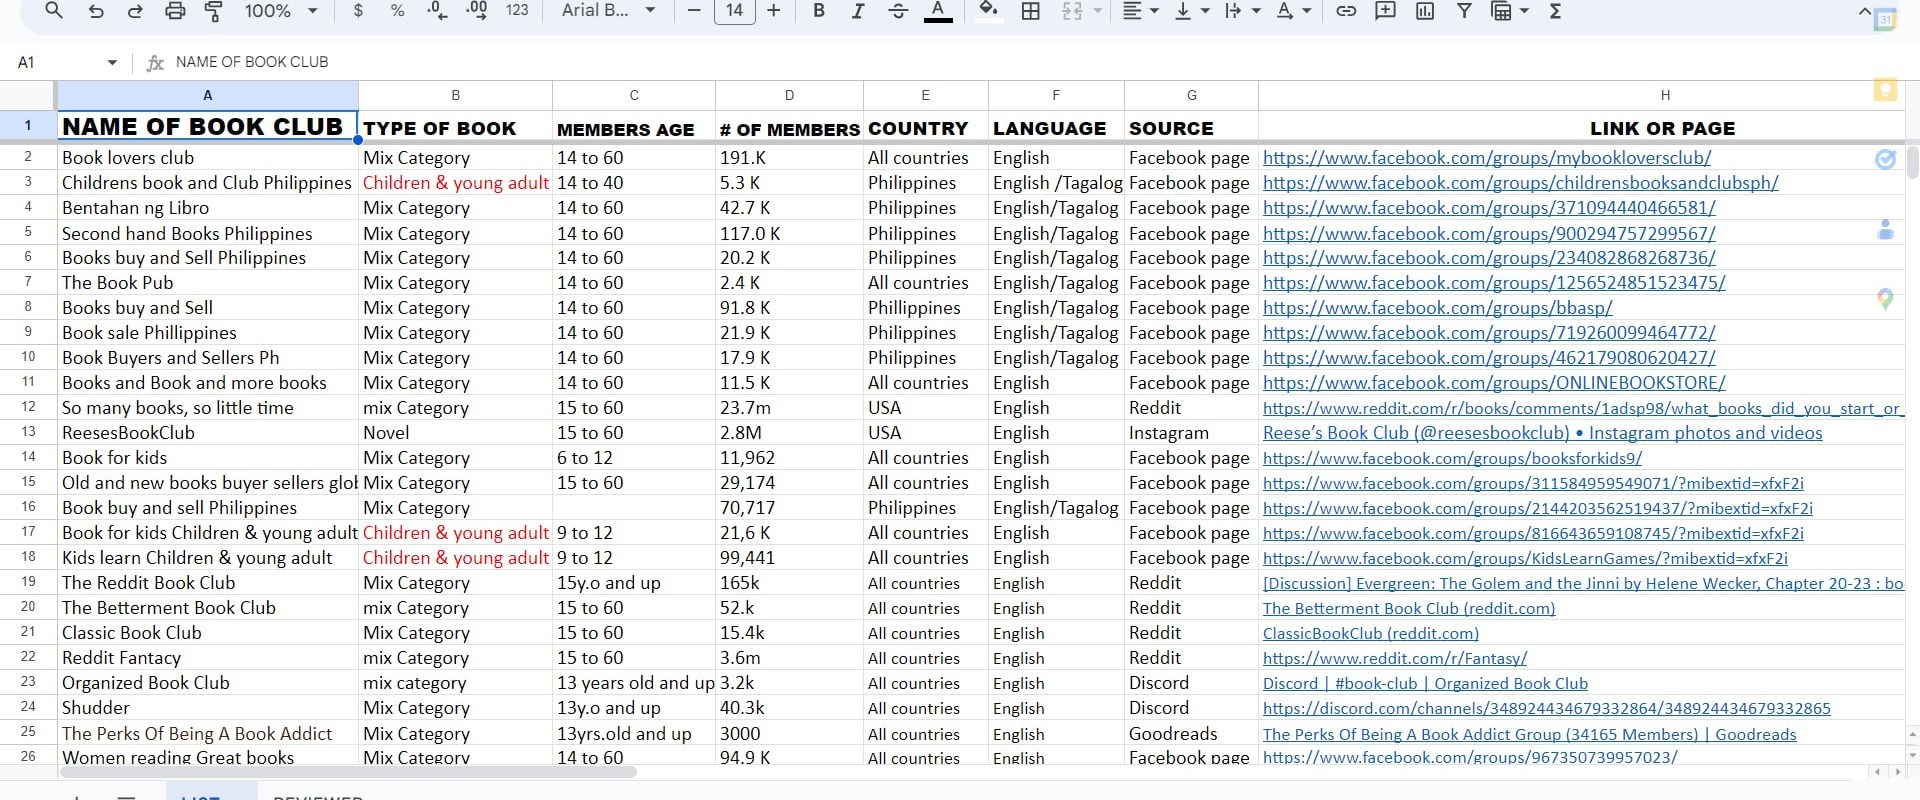Open the cell borders menu
This screenshot has width=1920, height=800.
click(x=1030, y=11)
